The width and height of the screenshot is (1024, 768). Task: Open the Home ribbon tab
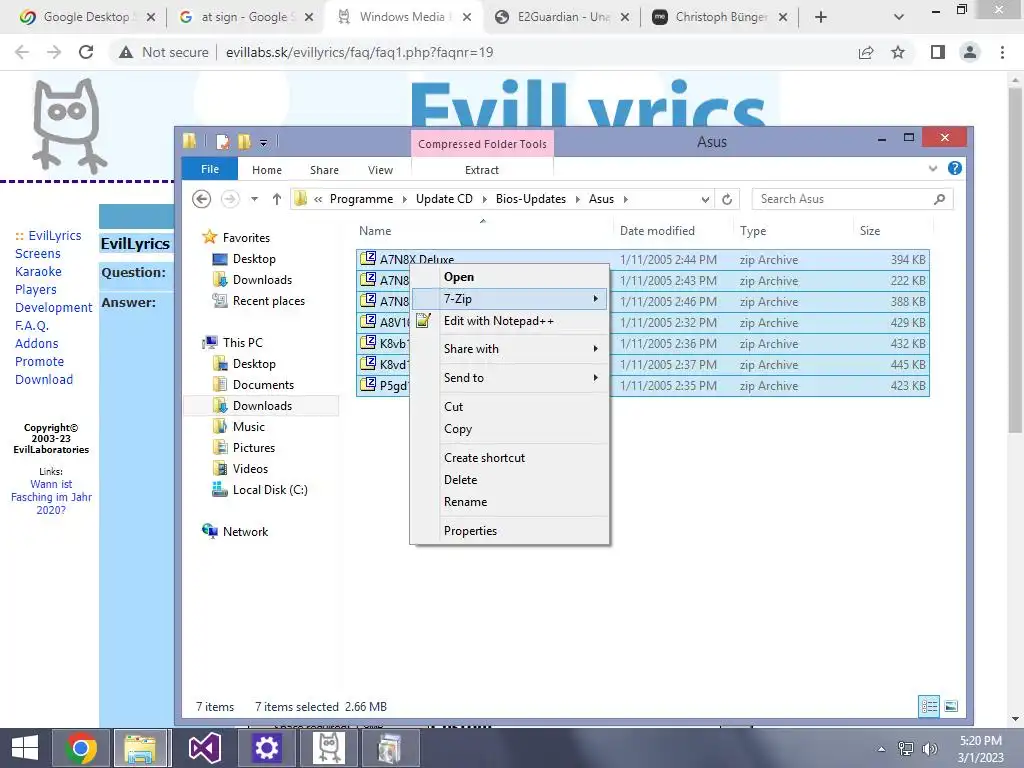(x=266, y=170)
